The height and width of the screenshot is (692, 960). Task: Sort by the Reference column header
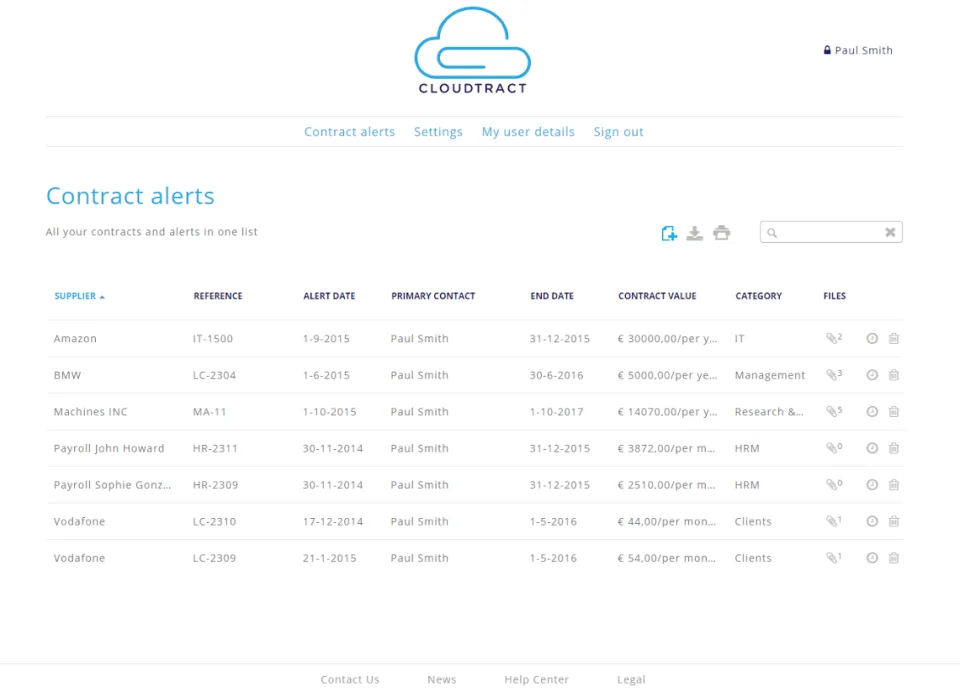pyautogui.click(x=218, y=296)
